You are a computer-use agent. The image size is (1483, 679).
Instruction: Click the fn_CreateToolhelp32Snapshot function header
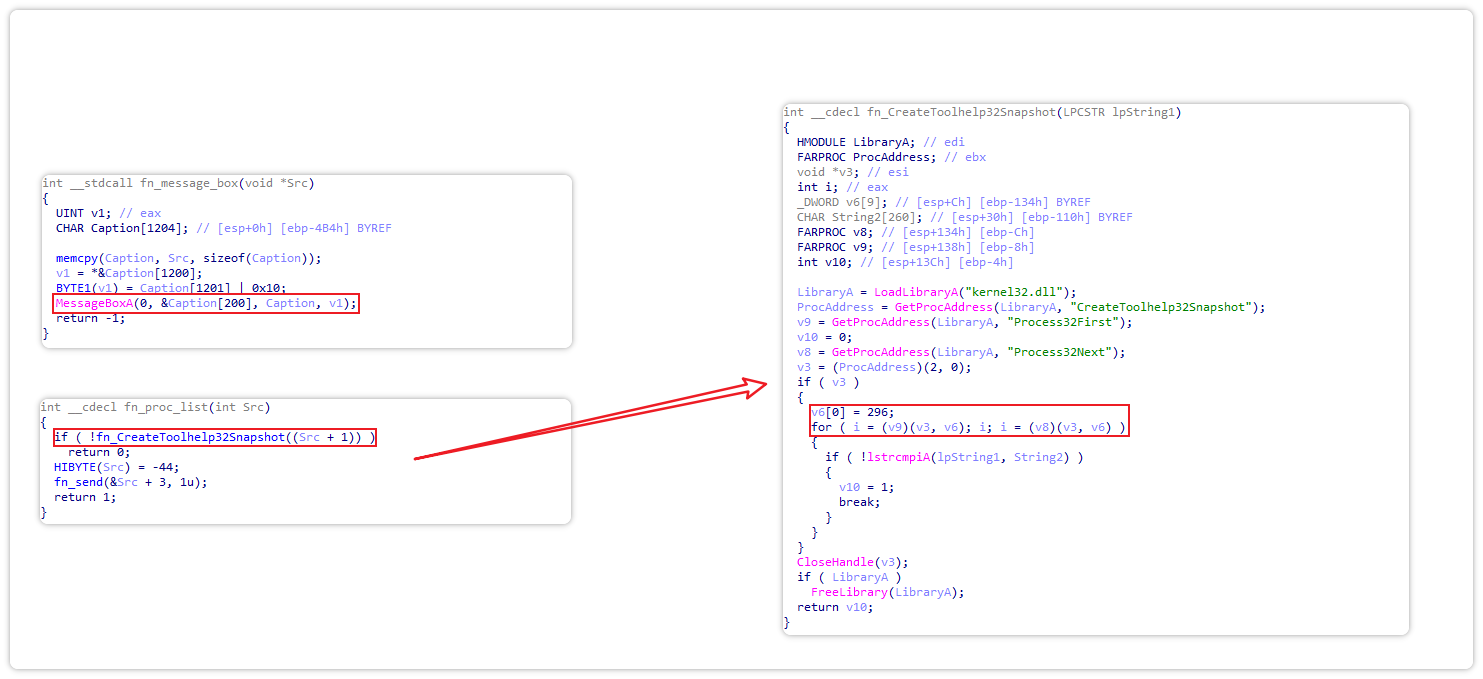click(x=982, y=112)
